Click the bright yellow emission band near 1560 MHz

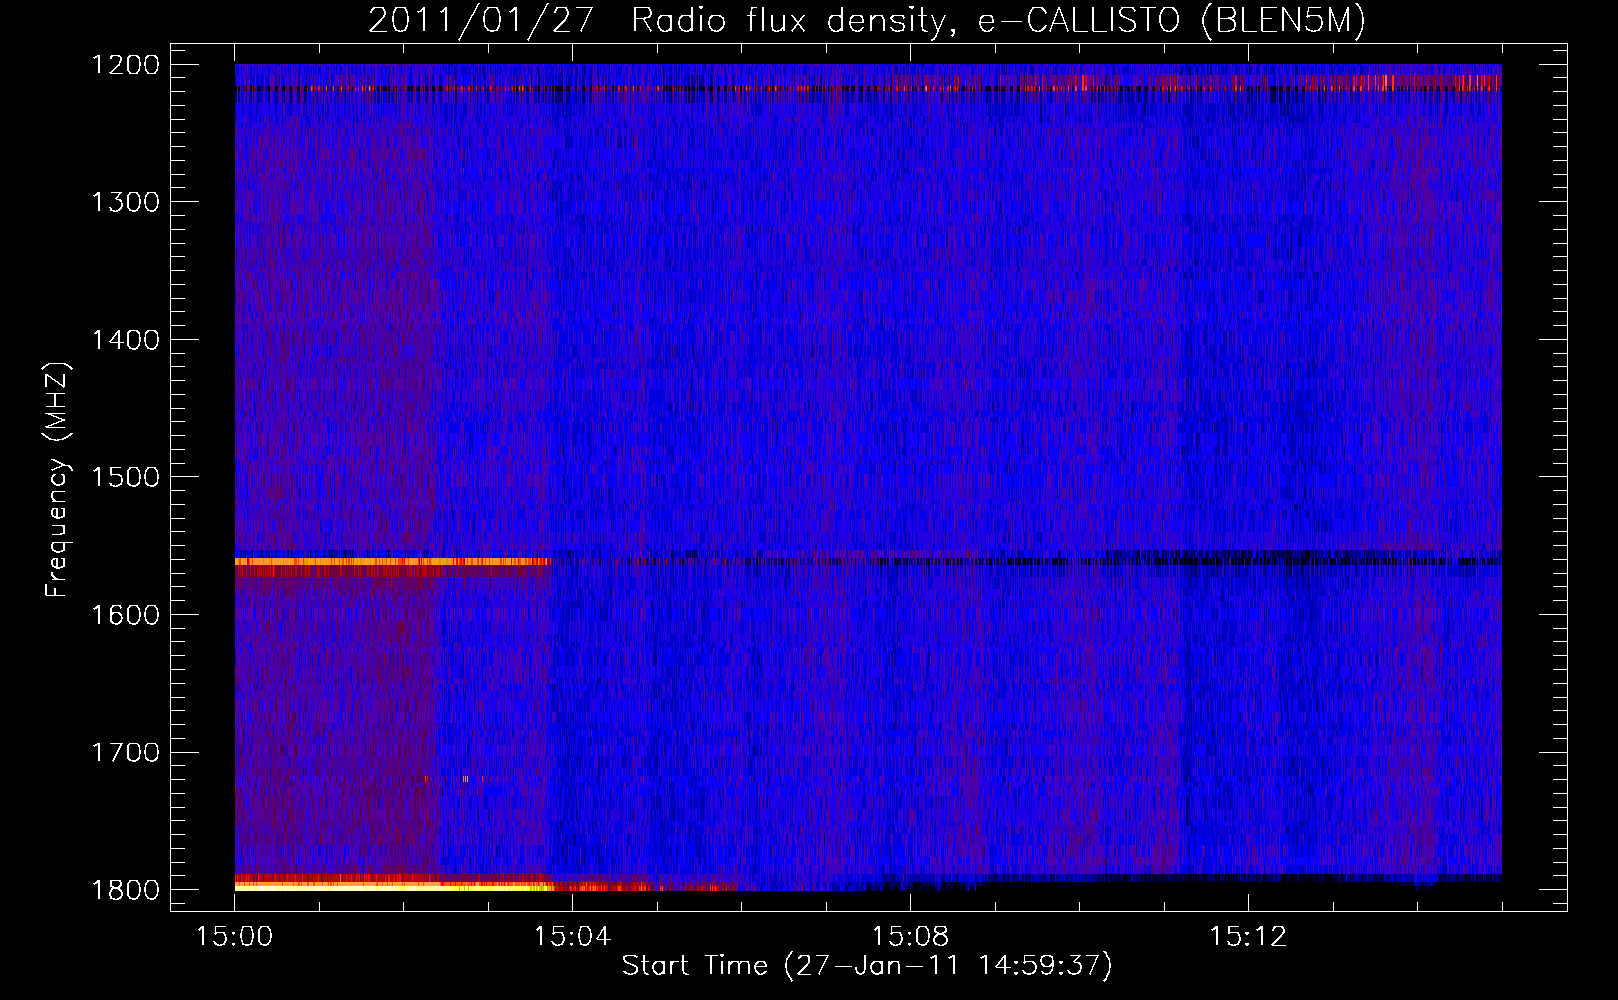[392, 562]
